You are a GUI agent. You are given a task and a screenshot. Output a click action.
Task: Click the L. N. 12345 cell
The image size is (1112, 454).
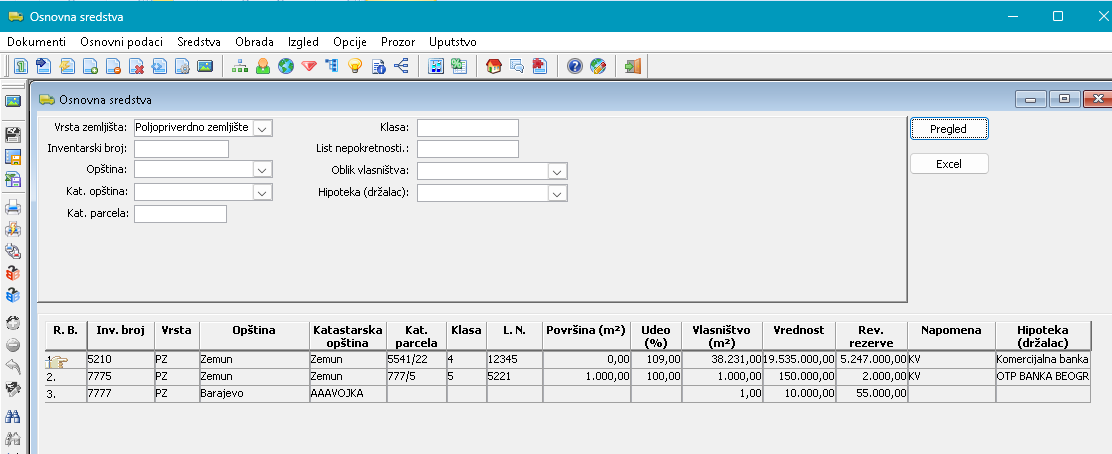tap(513, 360)
